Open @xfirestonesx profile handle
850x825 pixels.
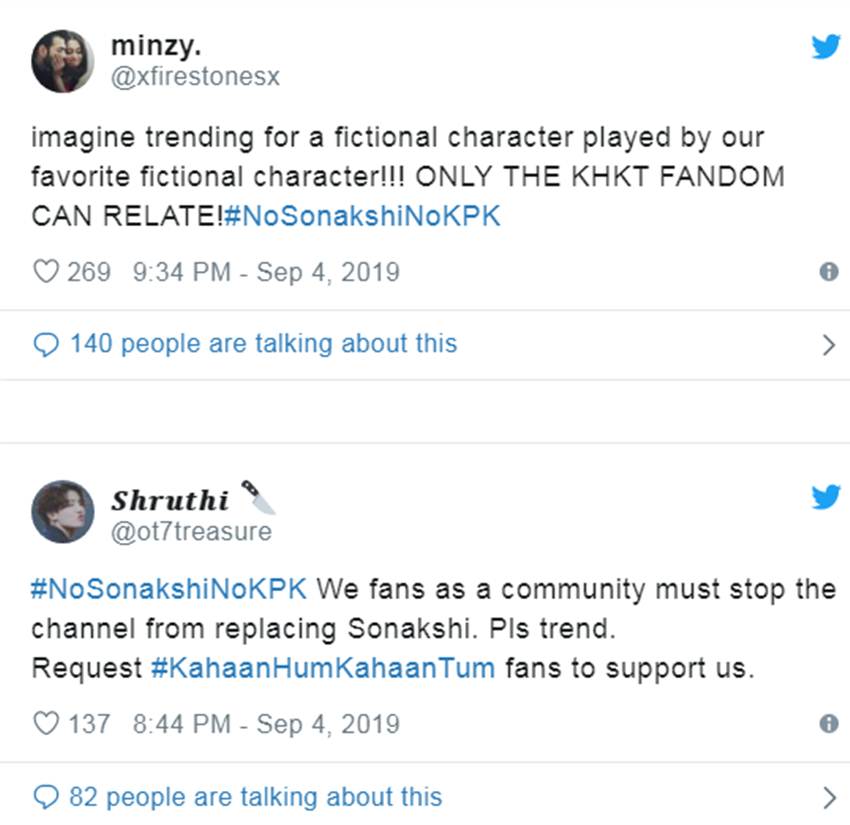tap(195, 78)
